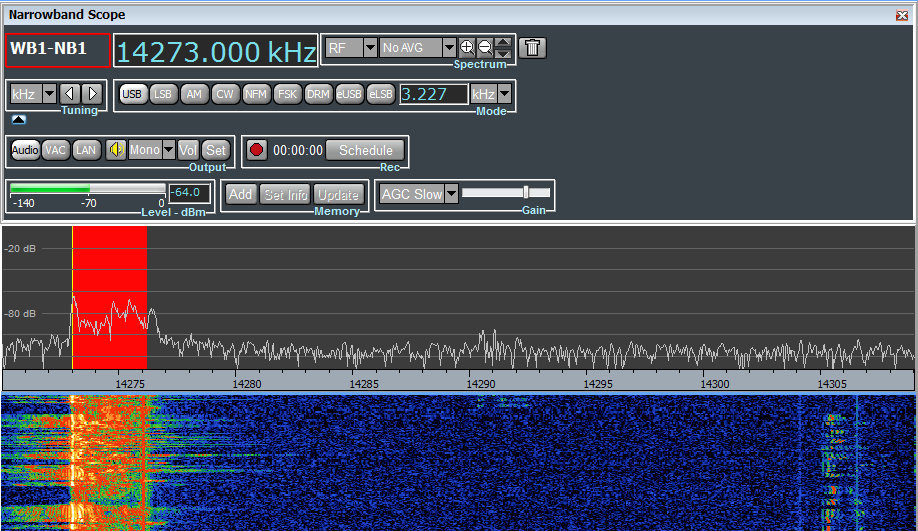The width and height of the screenshot is (918, 531).
Task: Click the 00:00:00 recording timer
Action: (x=297, y=150)
